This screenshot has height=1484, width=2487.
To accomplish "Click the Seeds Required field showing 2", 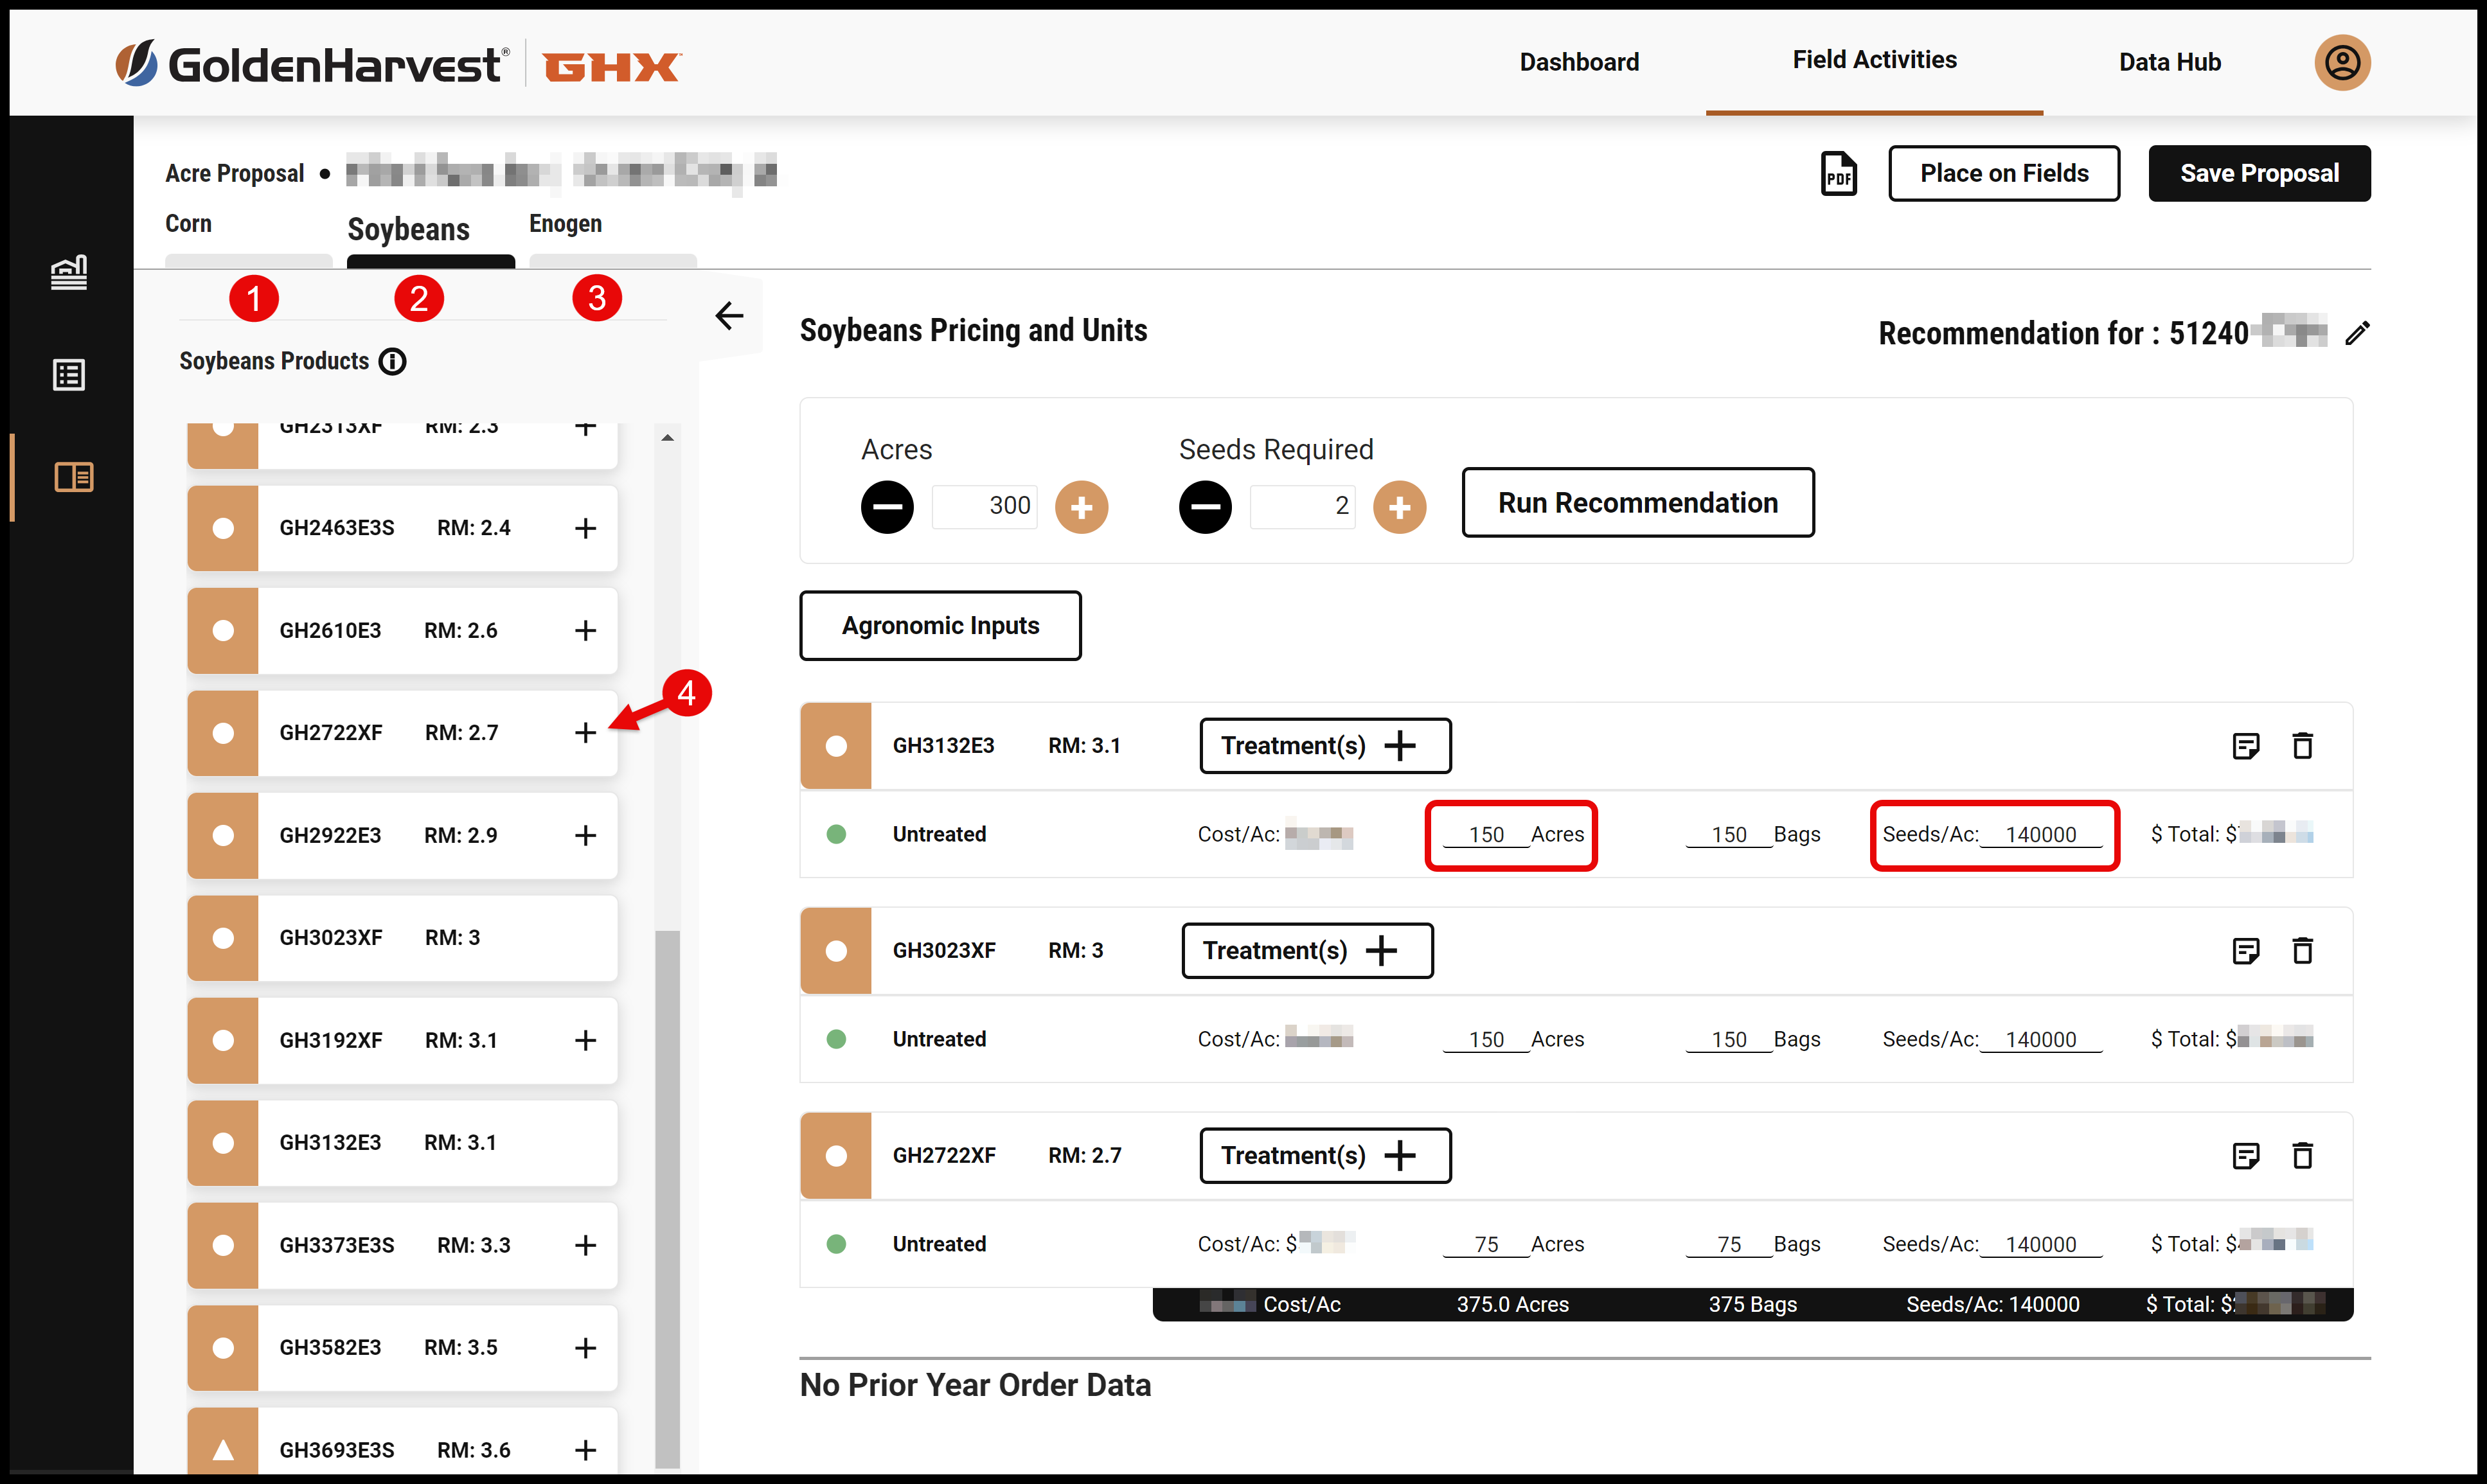I will [1302, 506].
